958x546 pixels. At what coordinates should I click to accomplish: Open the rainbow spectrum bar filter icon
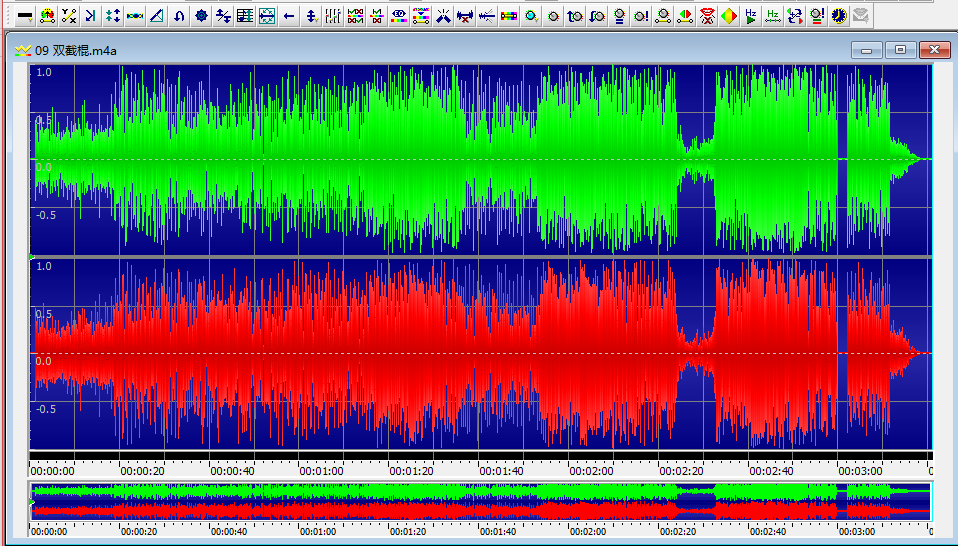coord(509,16)
